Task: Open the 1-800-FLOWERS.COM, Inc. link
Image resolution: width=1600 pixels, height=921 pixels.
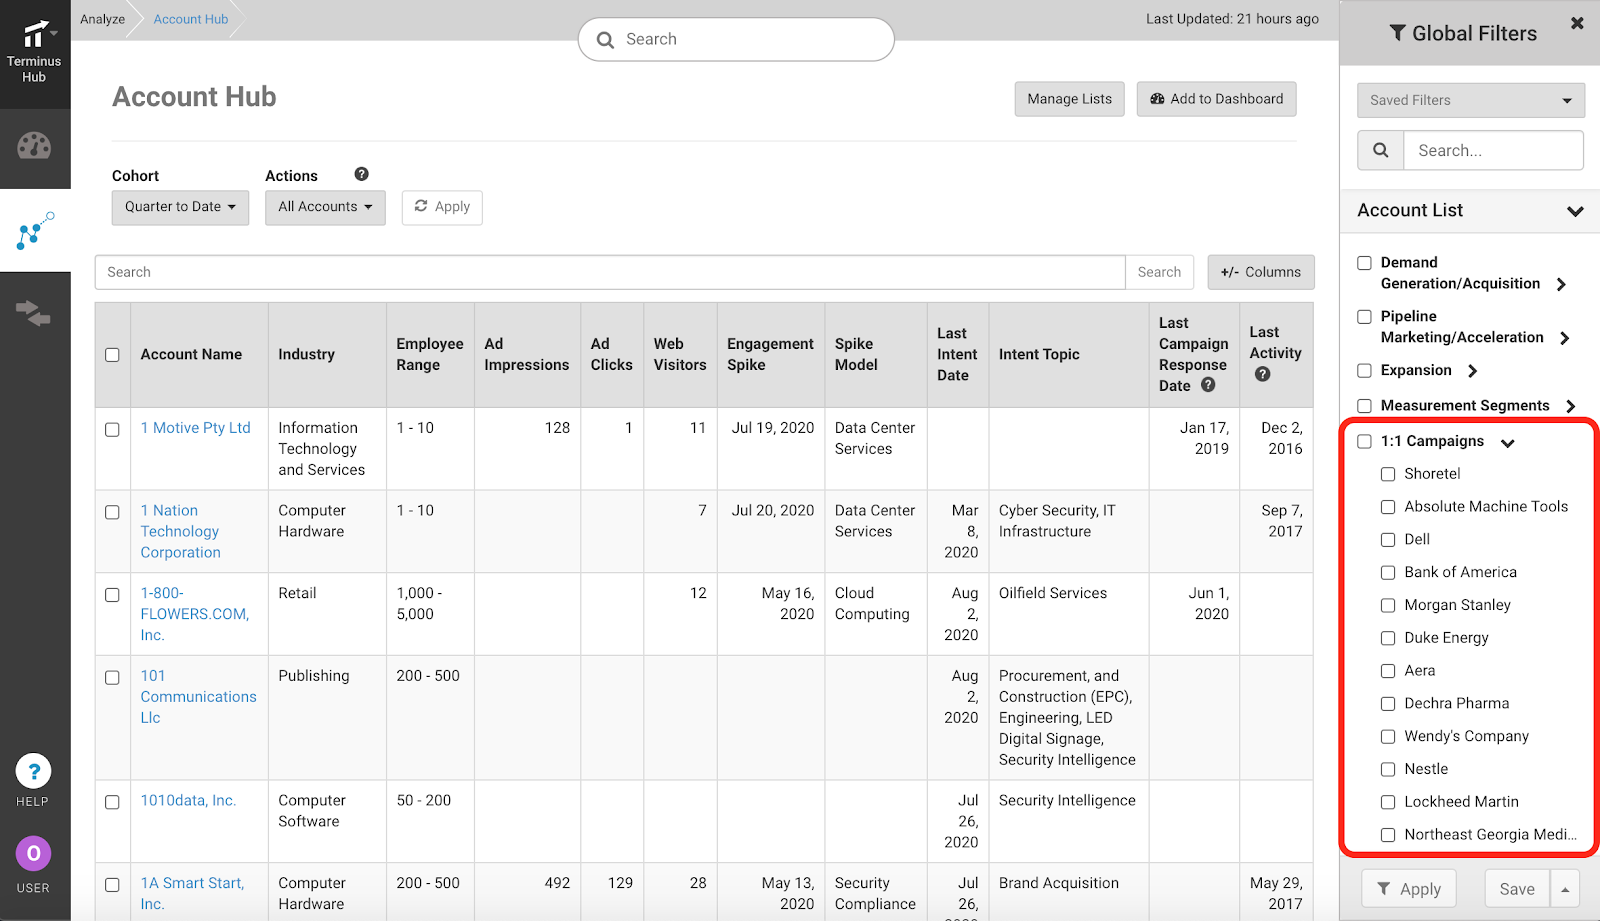Action: click(x=194, y=614)
